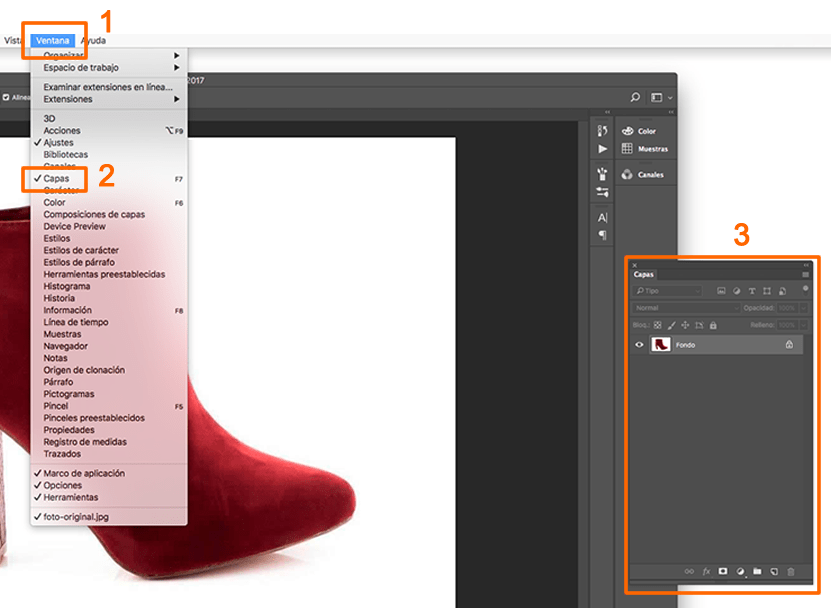Open the Character panel icon
Viewport: 831px width, 608px height.
(602, 217)
